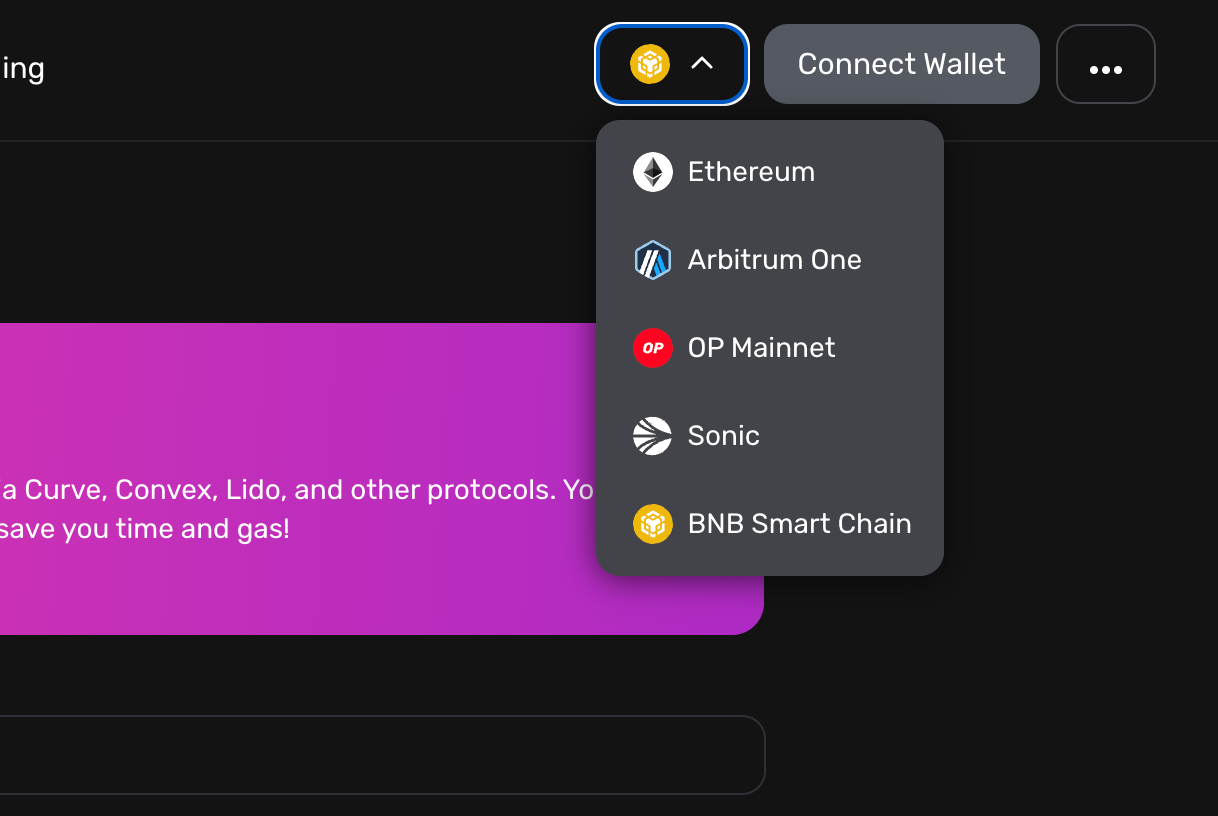Choose Sonic from the network menu
Image resolution: width=1218 pixels, height=816 pixels.
[723, 436]
